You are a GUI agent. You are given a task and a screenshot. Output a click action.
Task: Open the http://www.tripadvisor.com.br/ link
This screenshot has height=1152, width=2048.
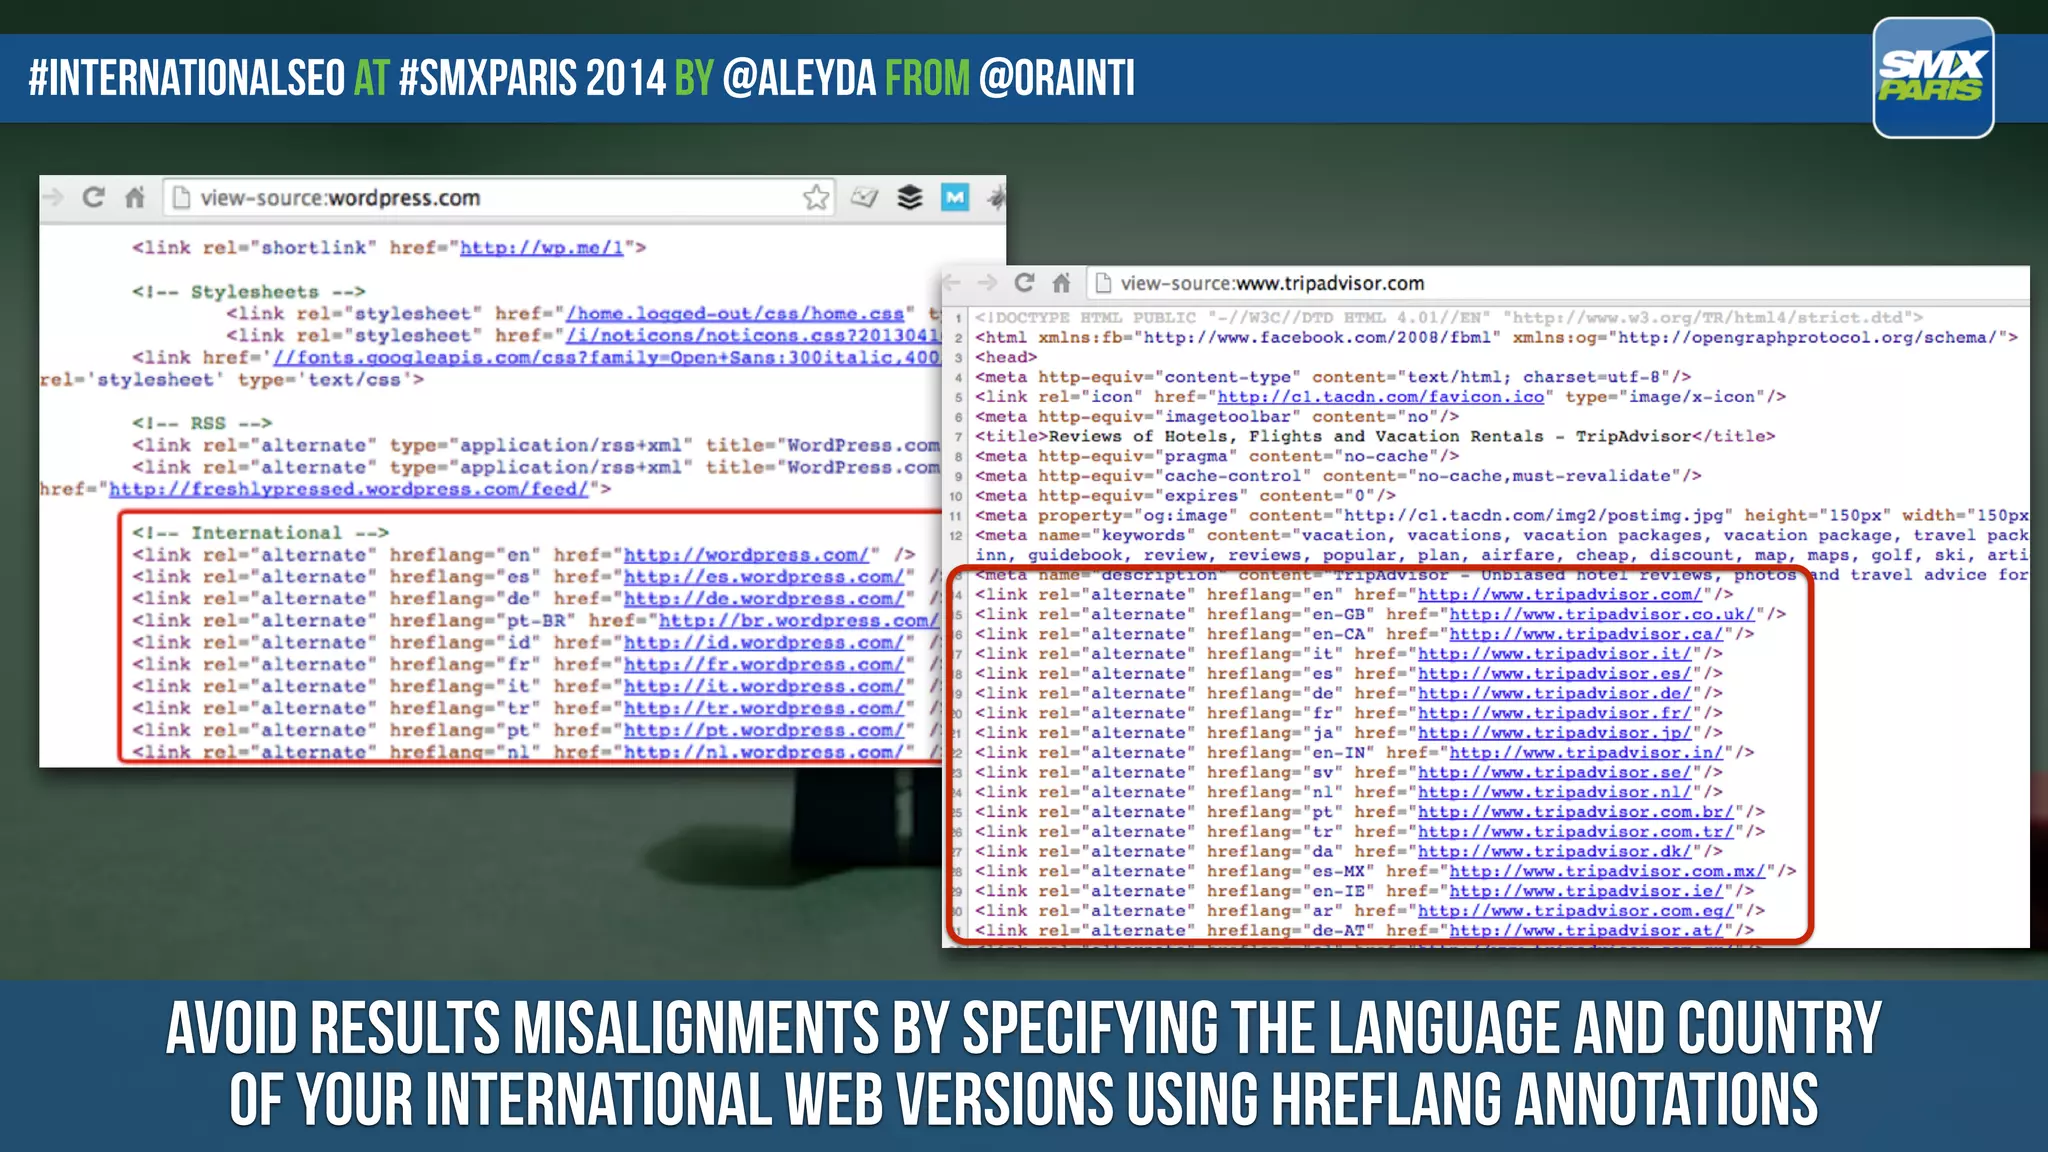[1576, 812]
